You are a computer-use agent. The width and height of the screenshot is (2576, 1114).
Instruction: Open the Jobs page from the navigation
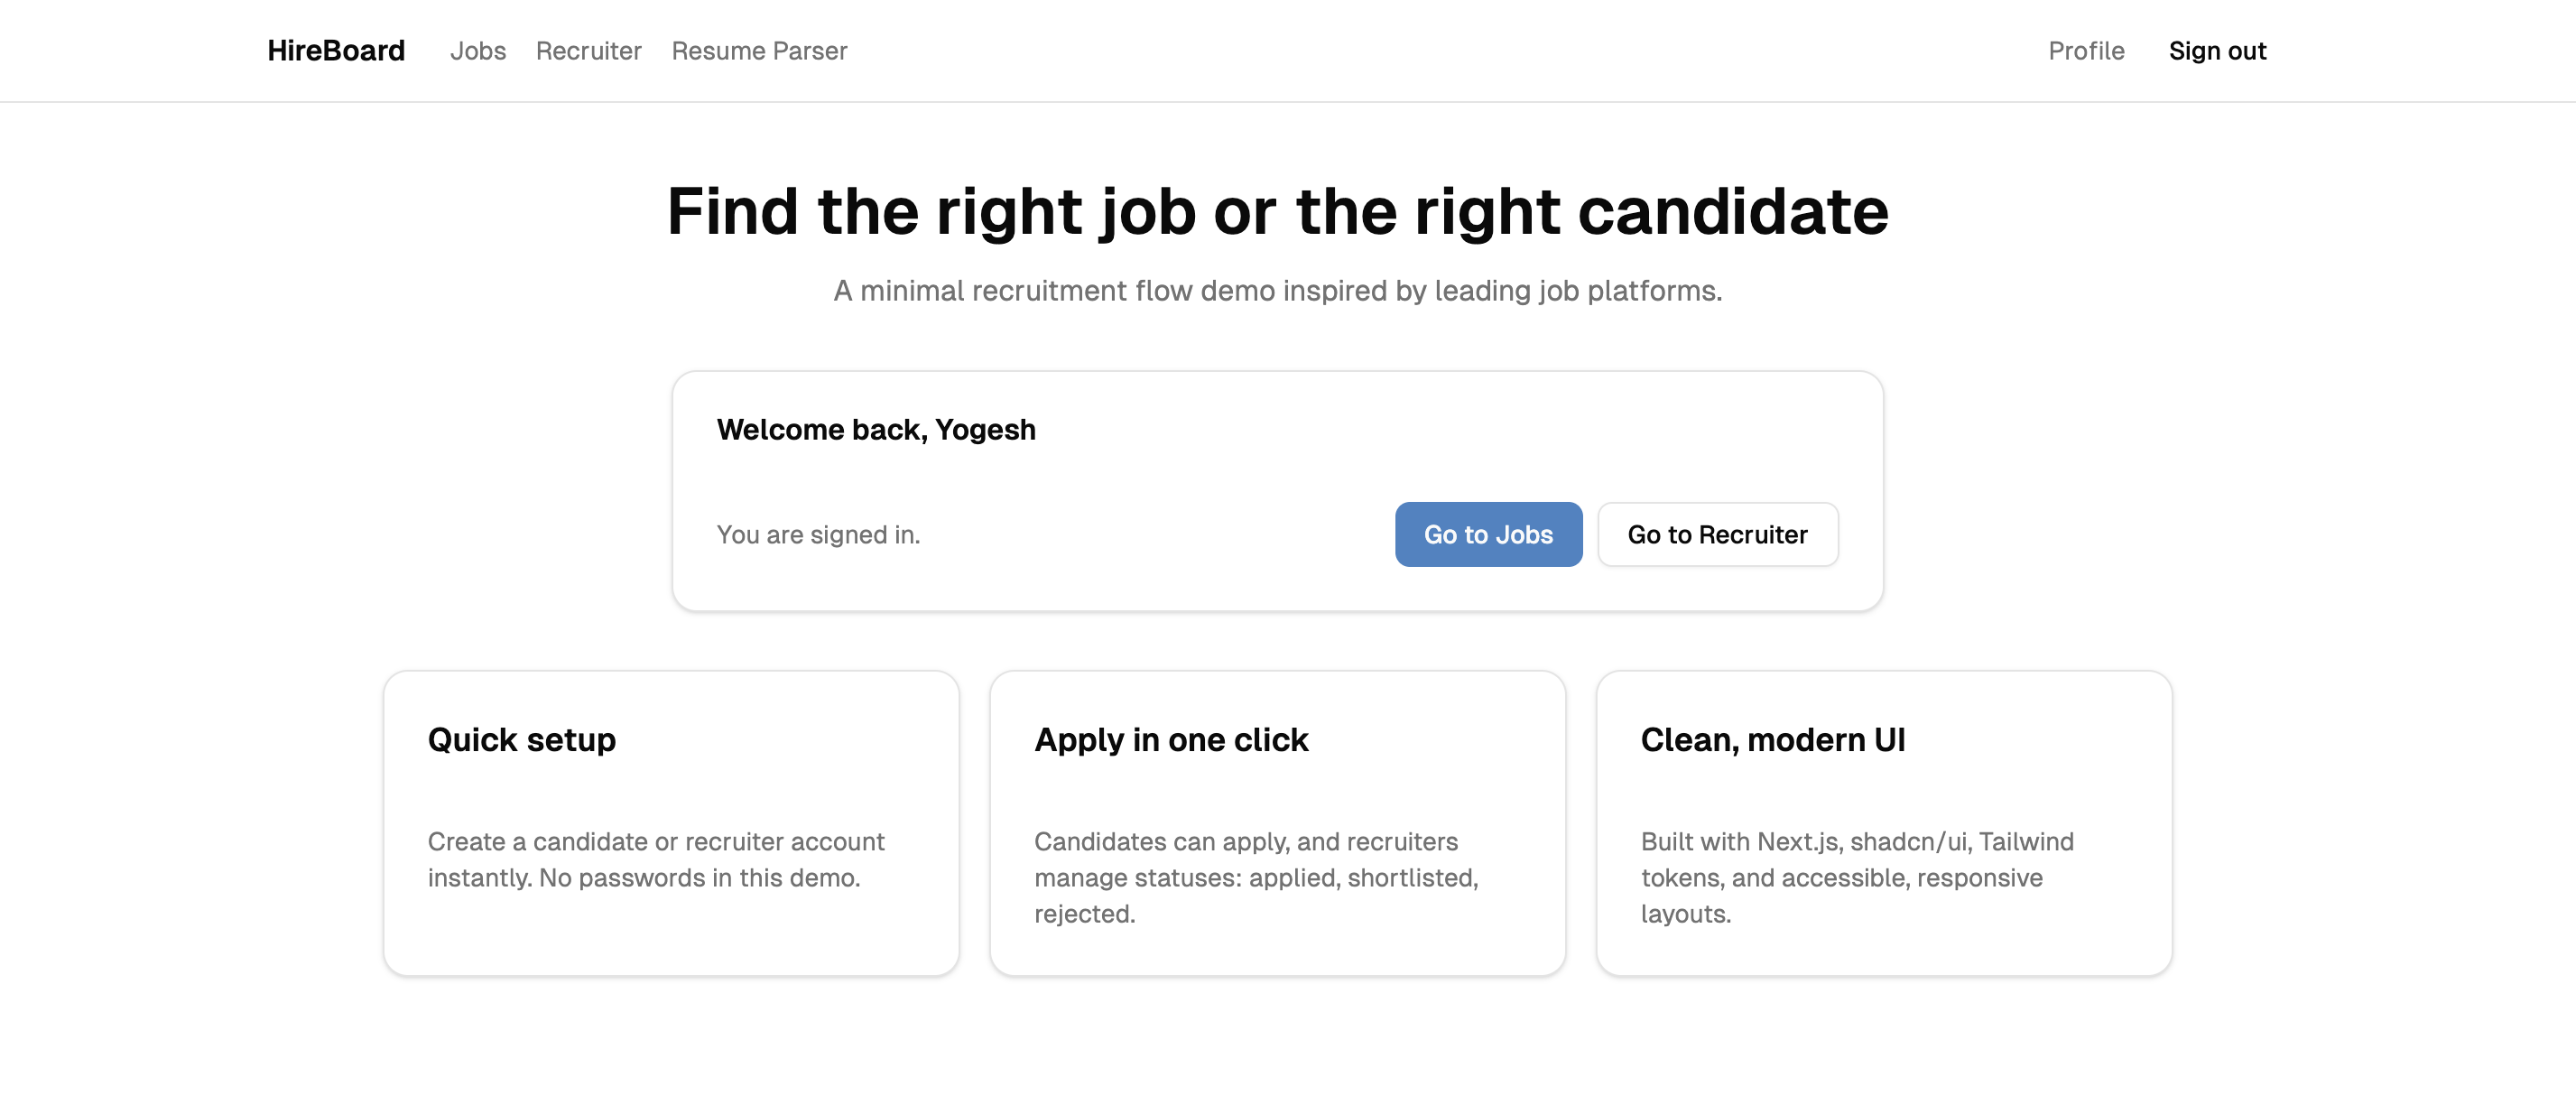(479, 51)
